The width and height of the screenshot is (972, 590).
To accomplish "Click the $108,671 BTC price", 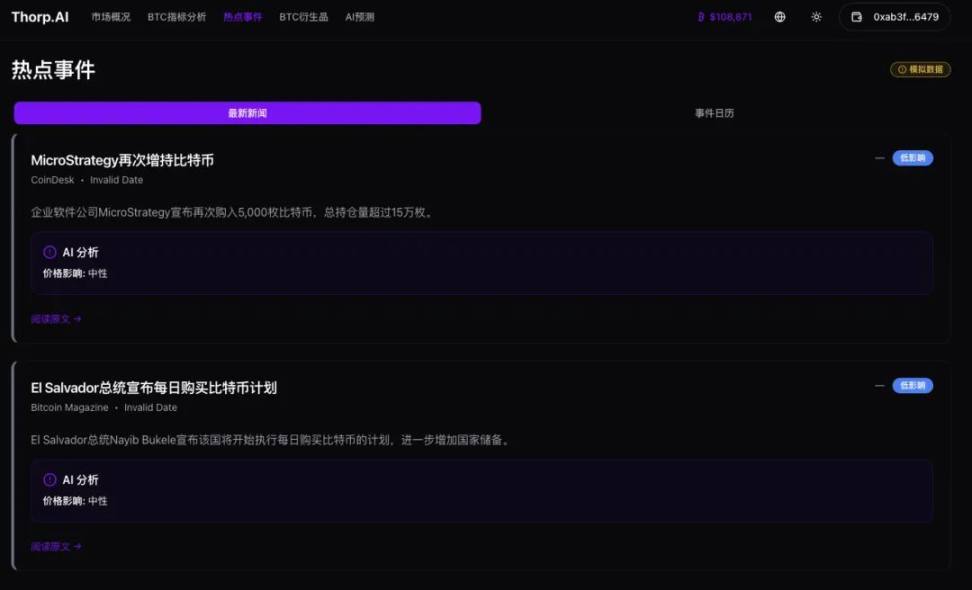I will tap(731, 17).
